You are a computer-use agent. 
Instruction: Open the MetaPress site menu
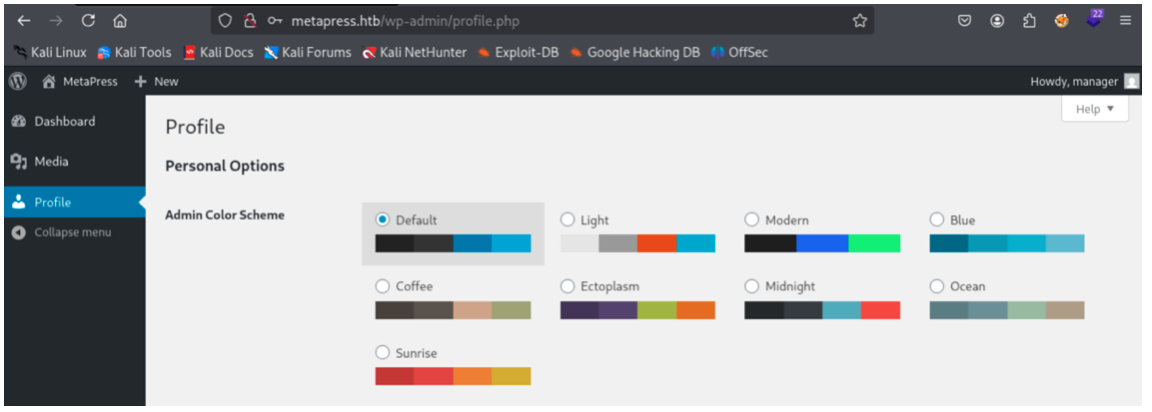click(80, 82)
